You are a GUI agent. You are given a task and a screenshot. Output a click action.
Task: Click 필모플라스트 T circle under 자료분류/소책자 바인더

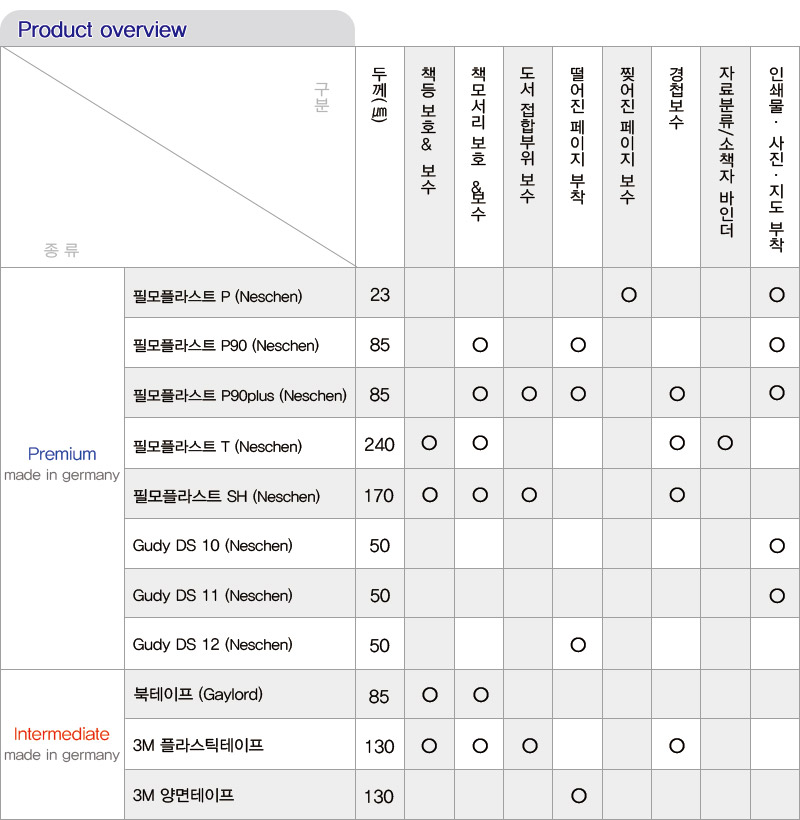click(725, 443)
